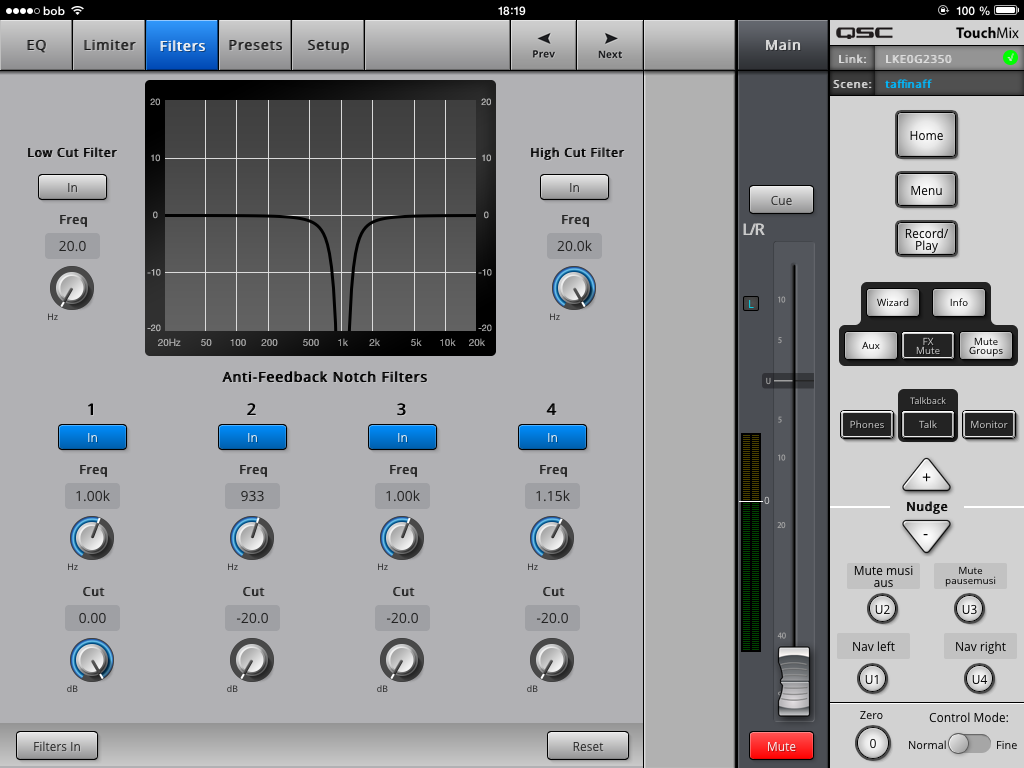Toggle notch filter 1 In button

(x=92, y=438)
